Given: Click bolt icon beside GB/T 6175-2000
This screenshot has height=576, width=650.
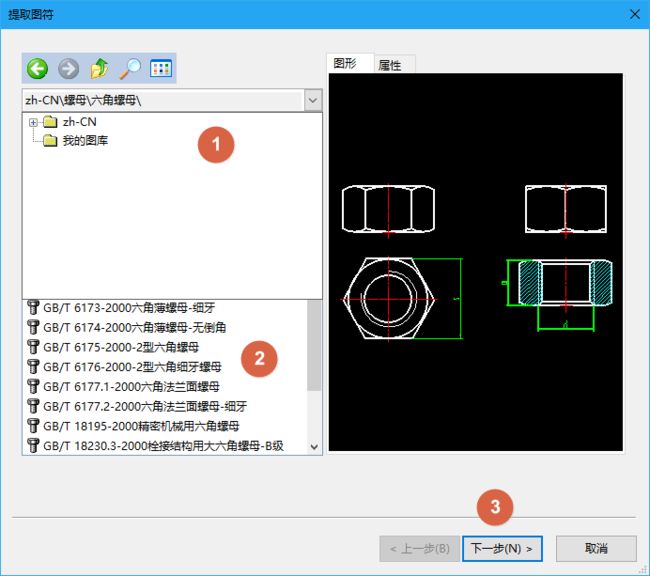Looking at the screenshot, I should tap(33, 347).
